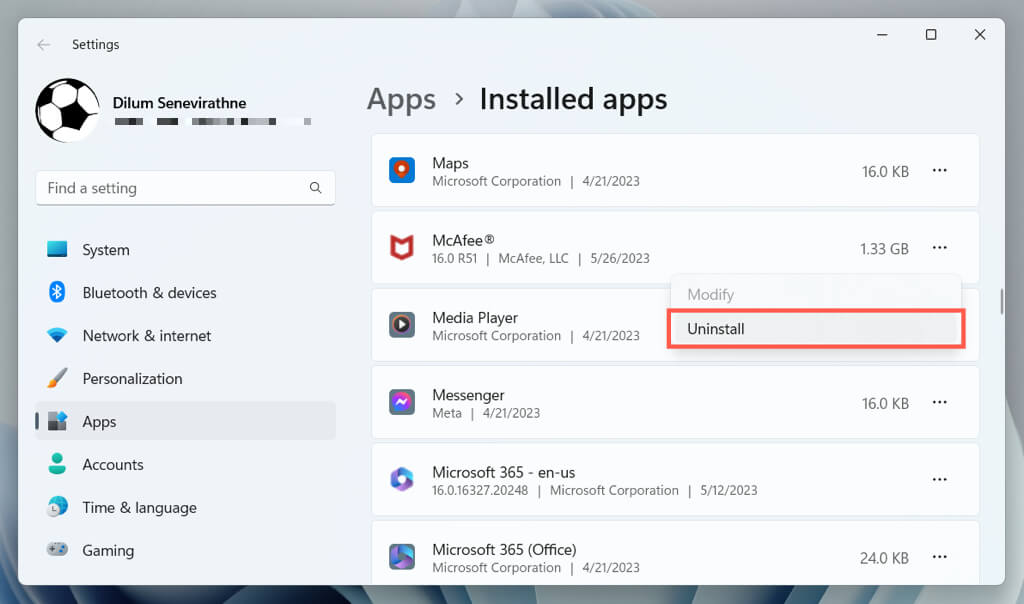The height and width of the screenshot is (604, 1024).
Task: Click the Accounts person icon
Action: click(x=57, y=464)
